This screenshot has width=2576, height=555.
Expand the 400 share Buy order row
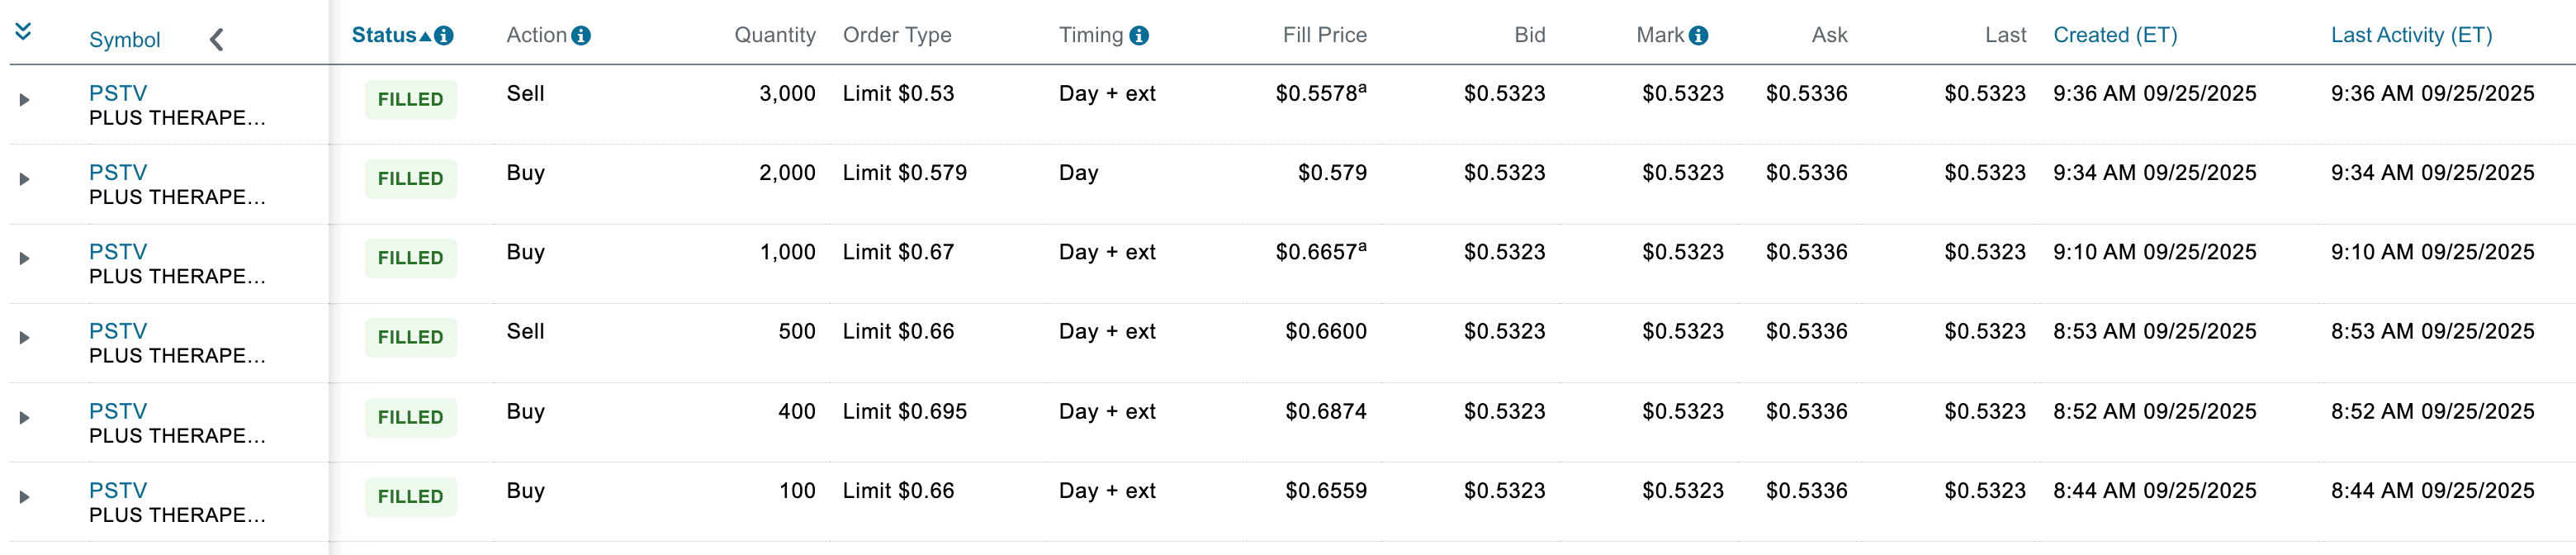pyautogui.click(x=25, y=418)
